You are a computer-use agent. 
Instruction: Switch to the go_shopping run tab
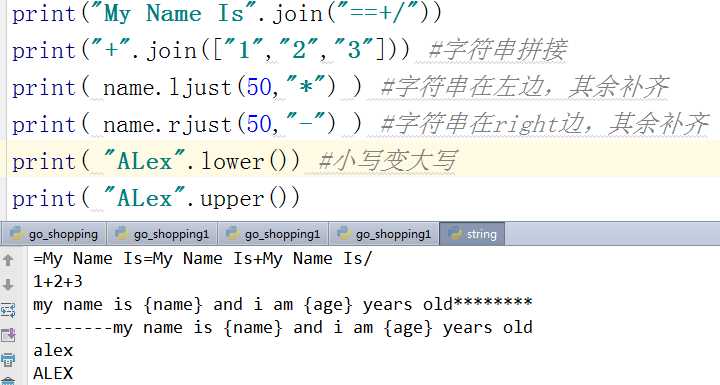coord(54,234)
